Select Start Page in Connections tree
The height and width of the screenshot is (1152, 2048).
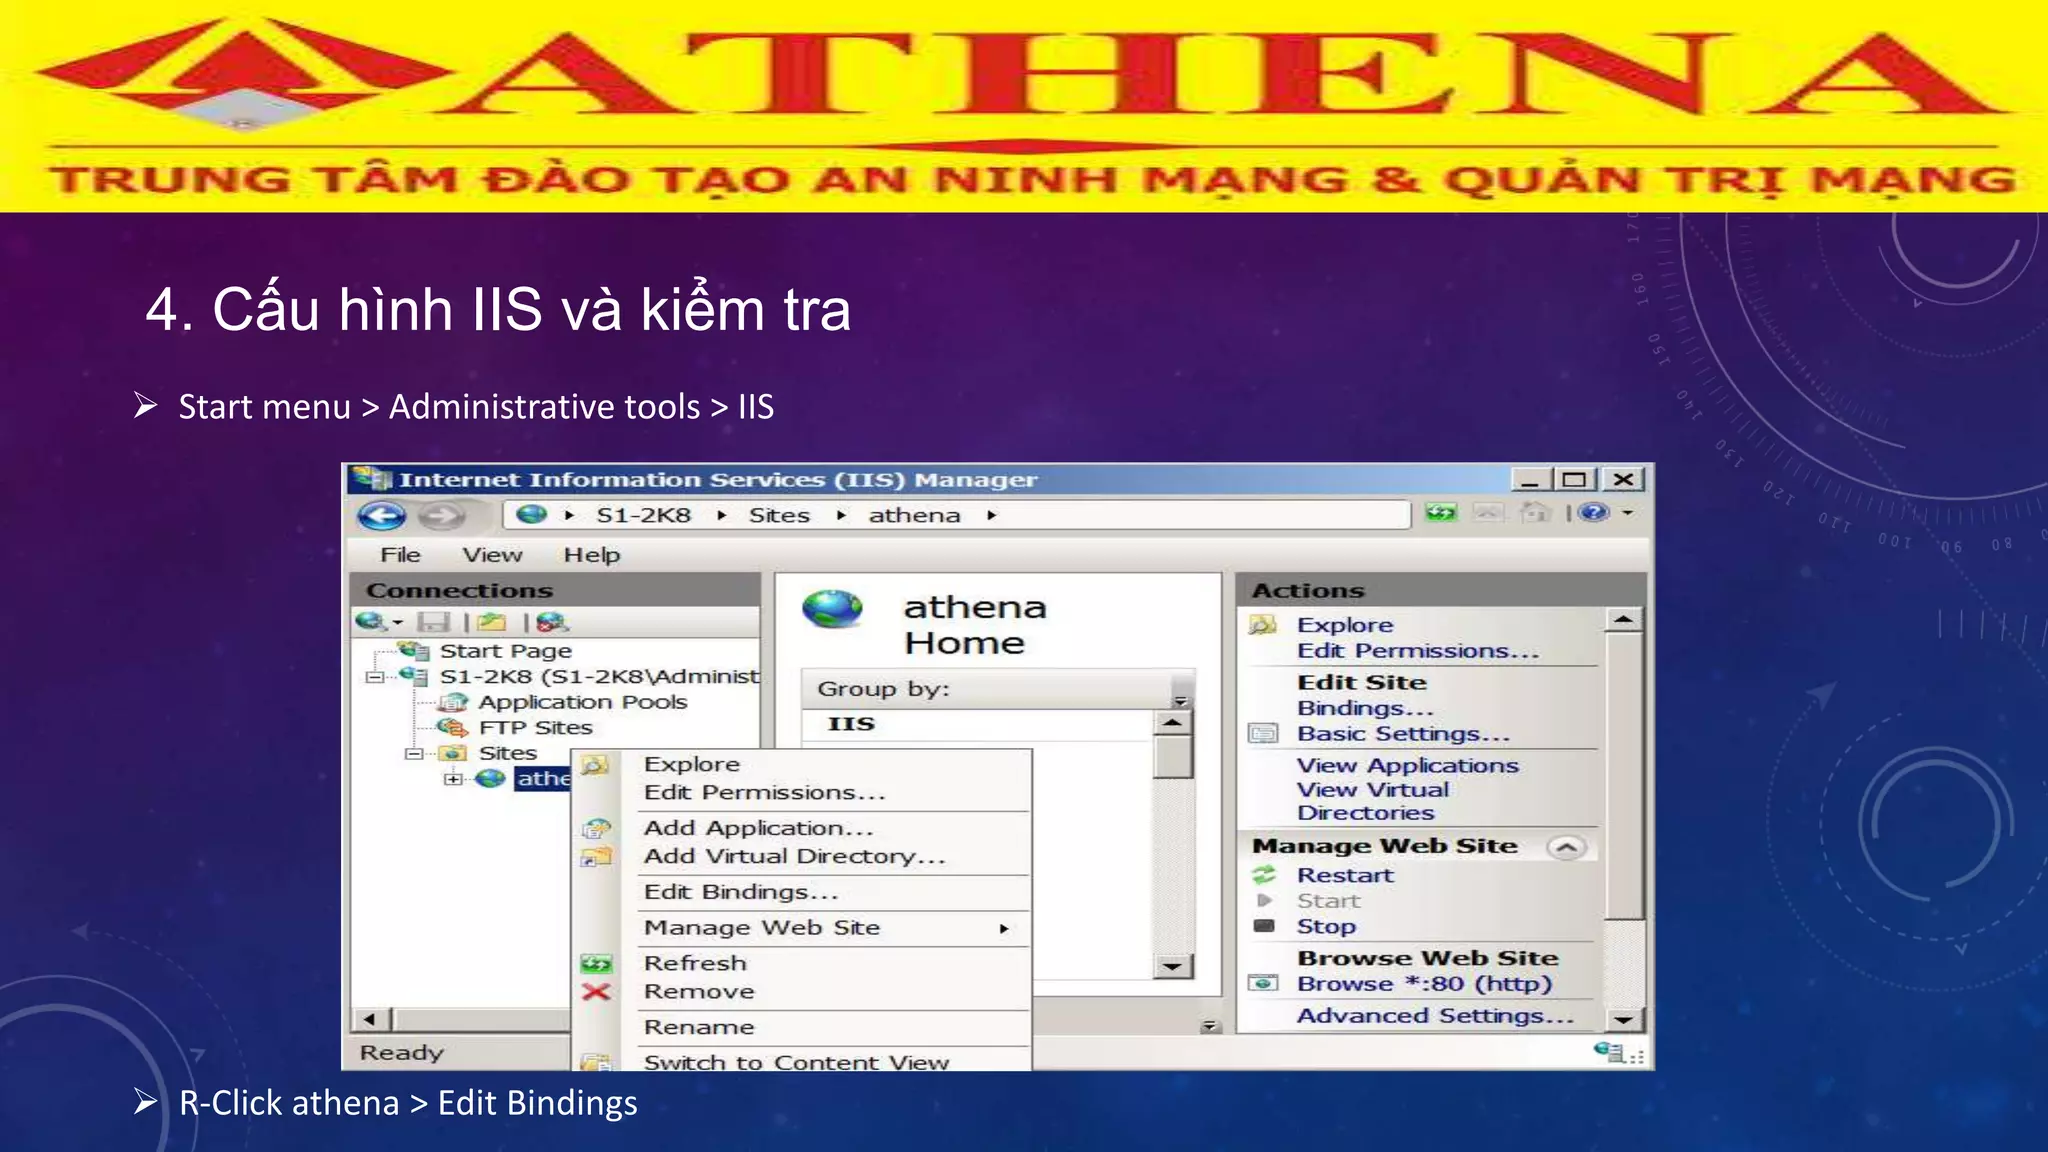(506, 651)
